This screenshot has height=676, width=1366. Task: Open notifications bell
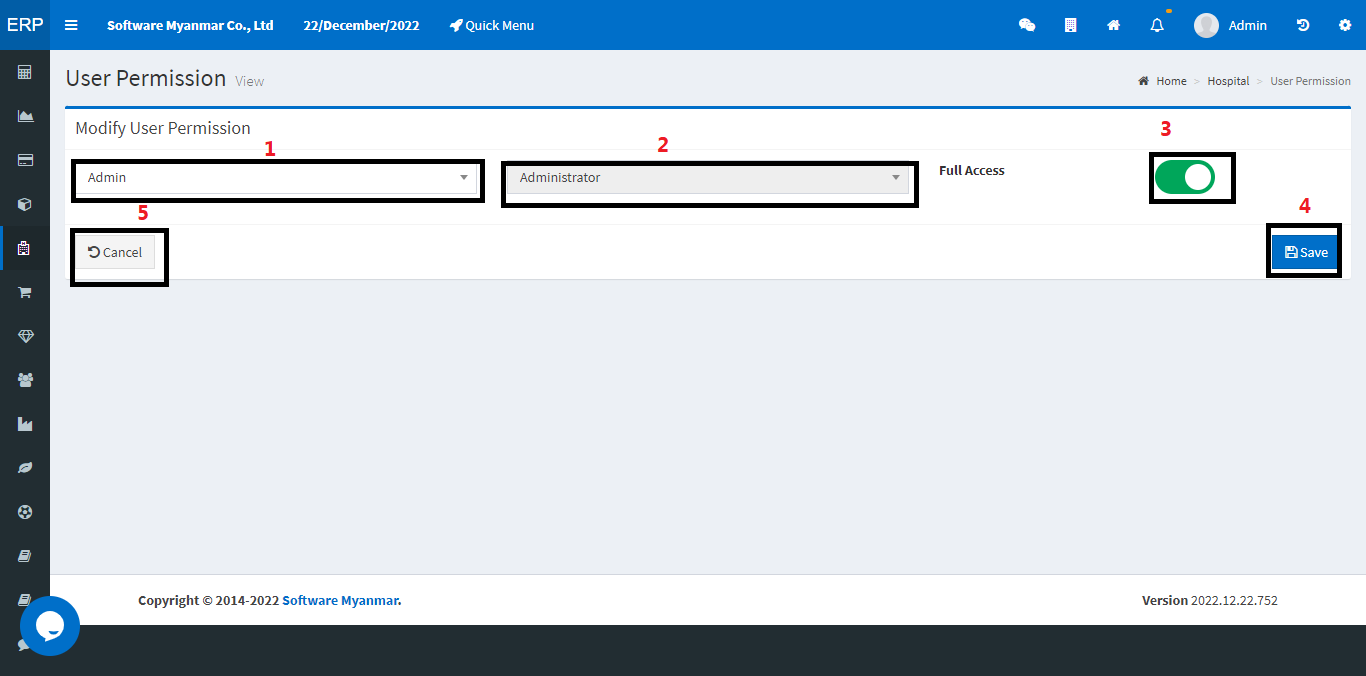point(1157,25)
